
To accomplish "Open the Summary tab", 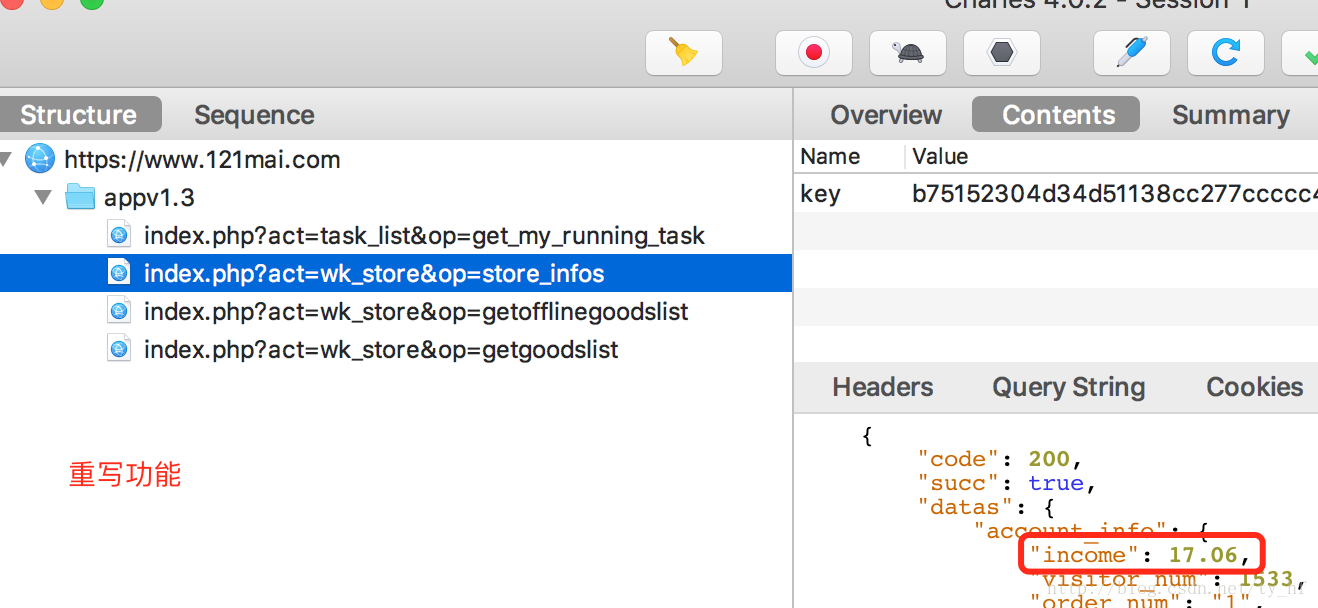I will click(x=1230, y=115).
